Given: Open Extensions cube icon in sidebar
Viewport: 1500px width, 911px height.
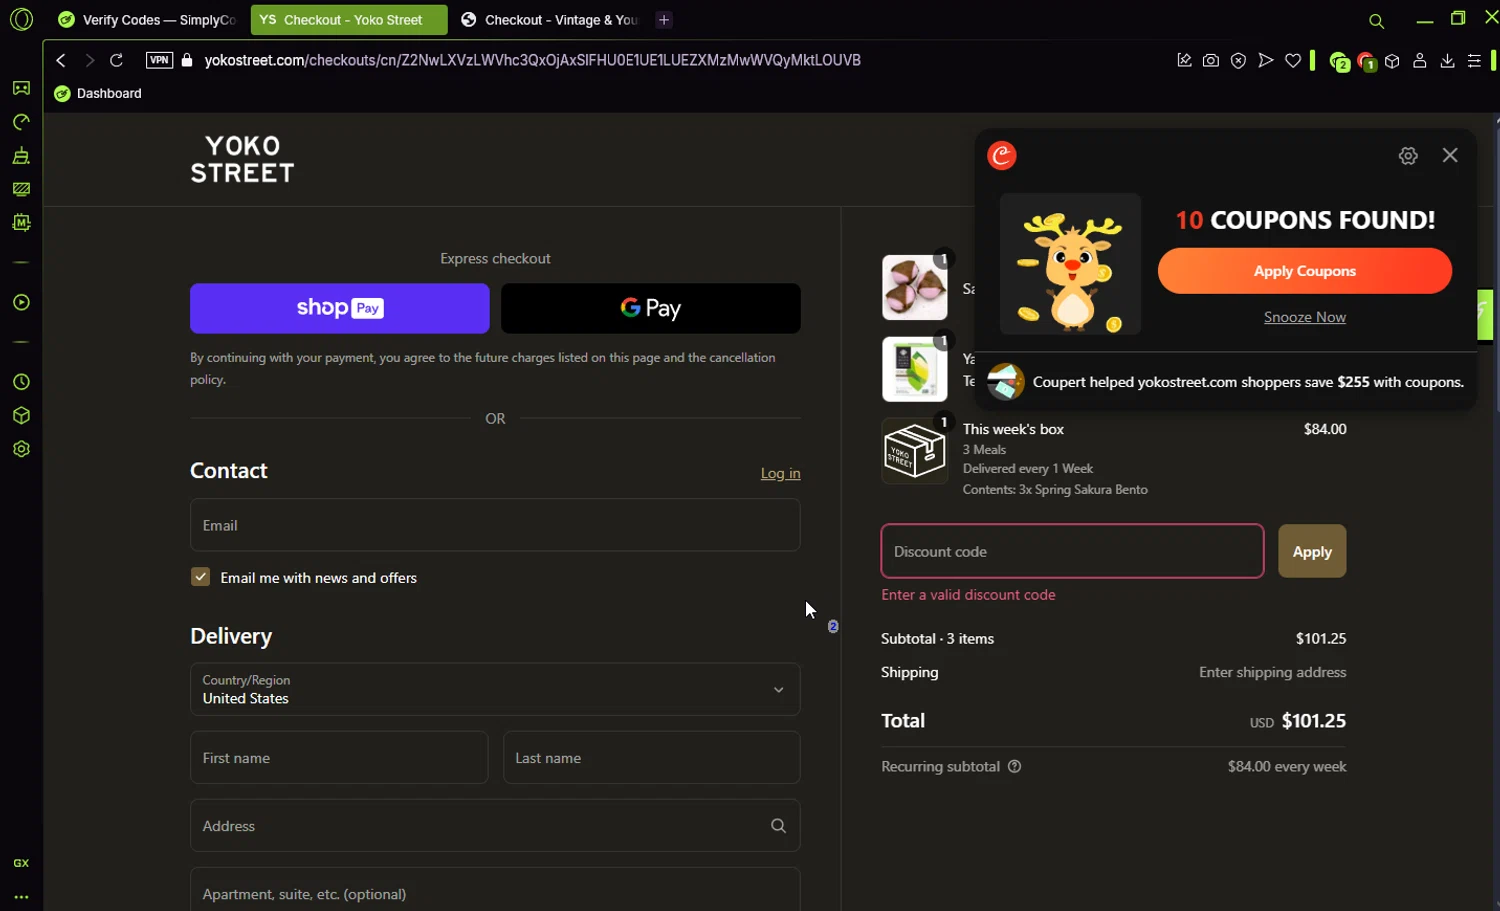Looking at the screenshot, I should pyautogui.click(x=21, y=415).
